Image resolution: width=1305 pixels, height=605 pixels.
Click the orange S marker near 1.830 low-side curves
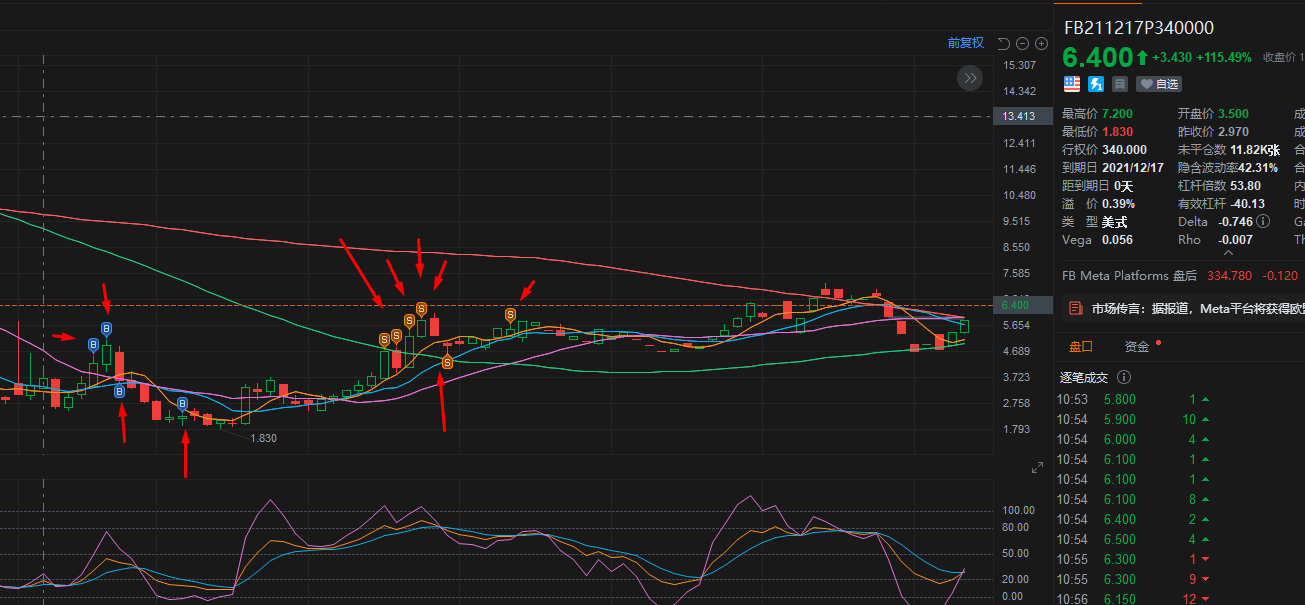point(447,362)
